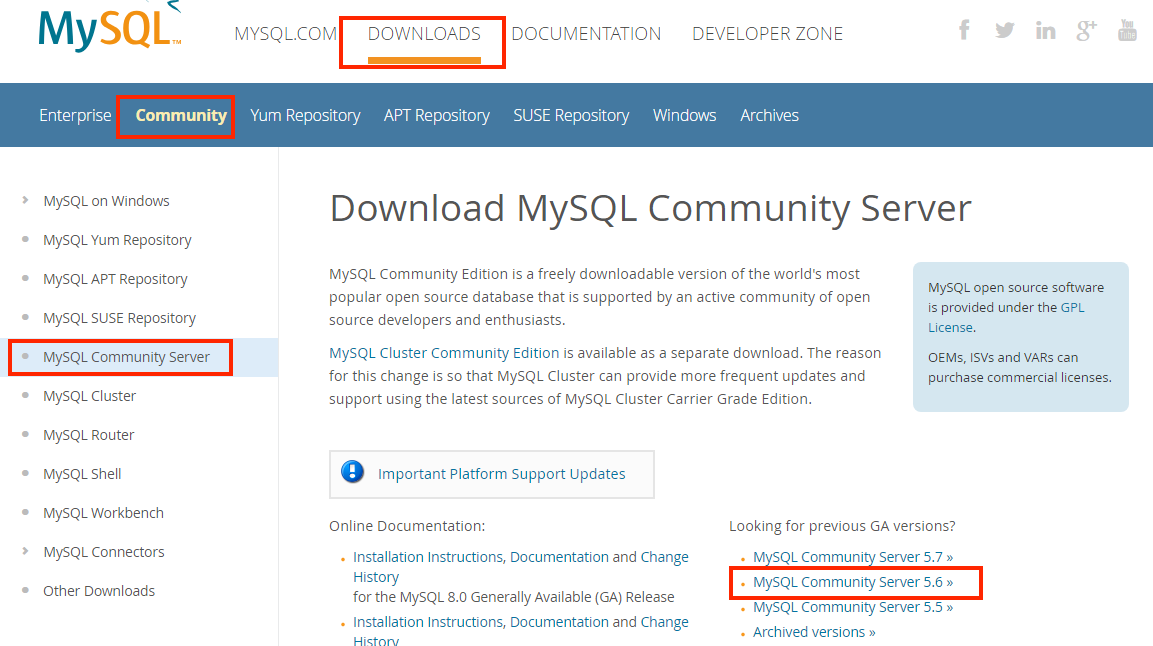This screenshot has width=1153, height=646.
Task: Open the SUSE Repository tab
Action: click(571, 115)
